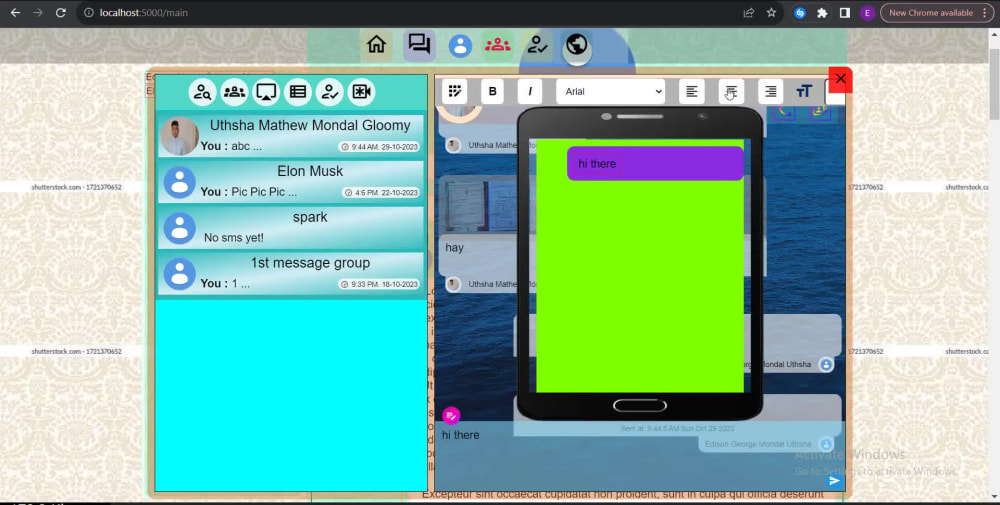Click the video camera icon in chat panel

[x=362, y=92]
